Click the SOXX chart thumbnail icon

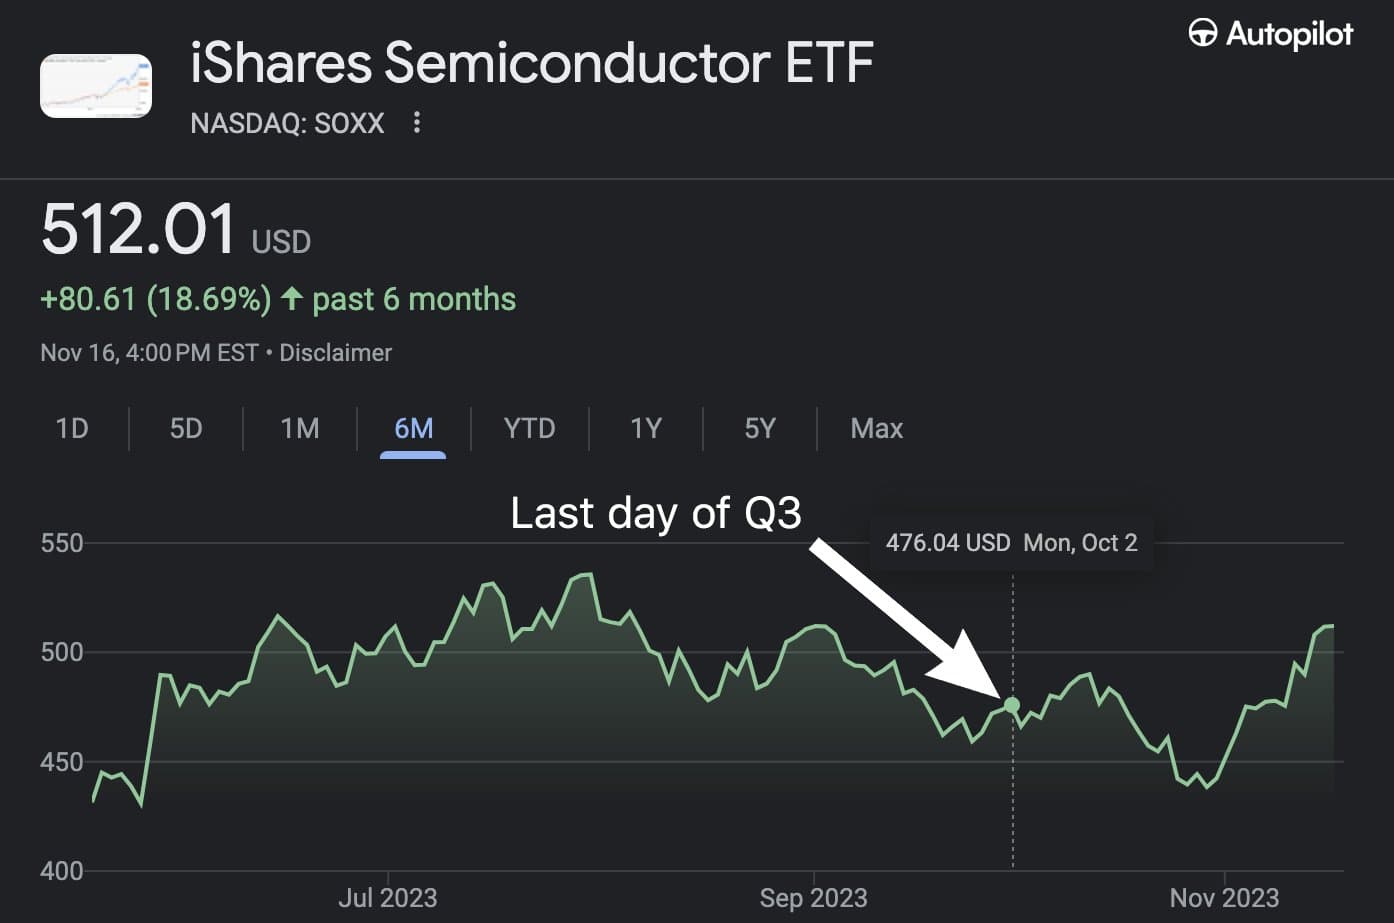[x=96, y=86]
